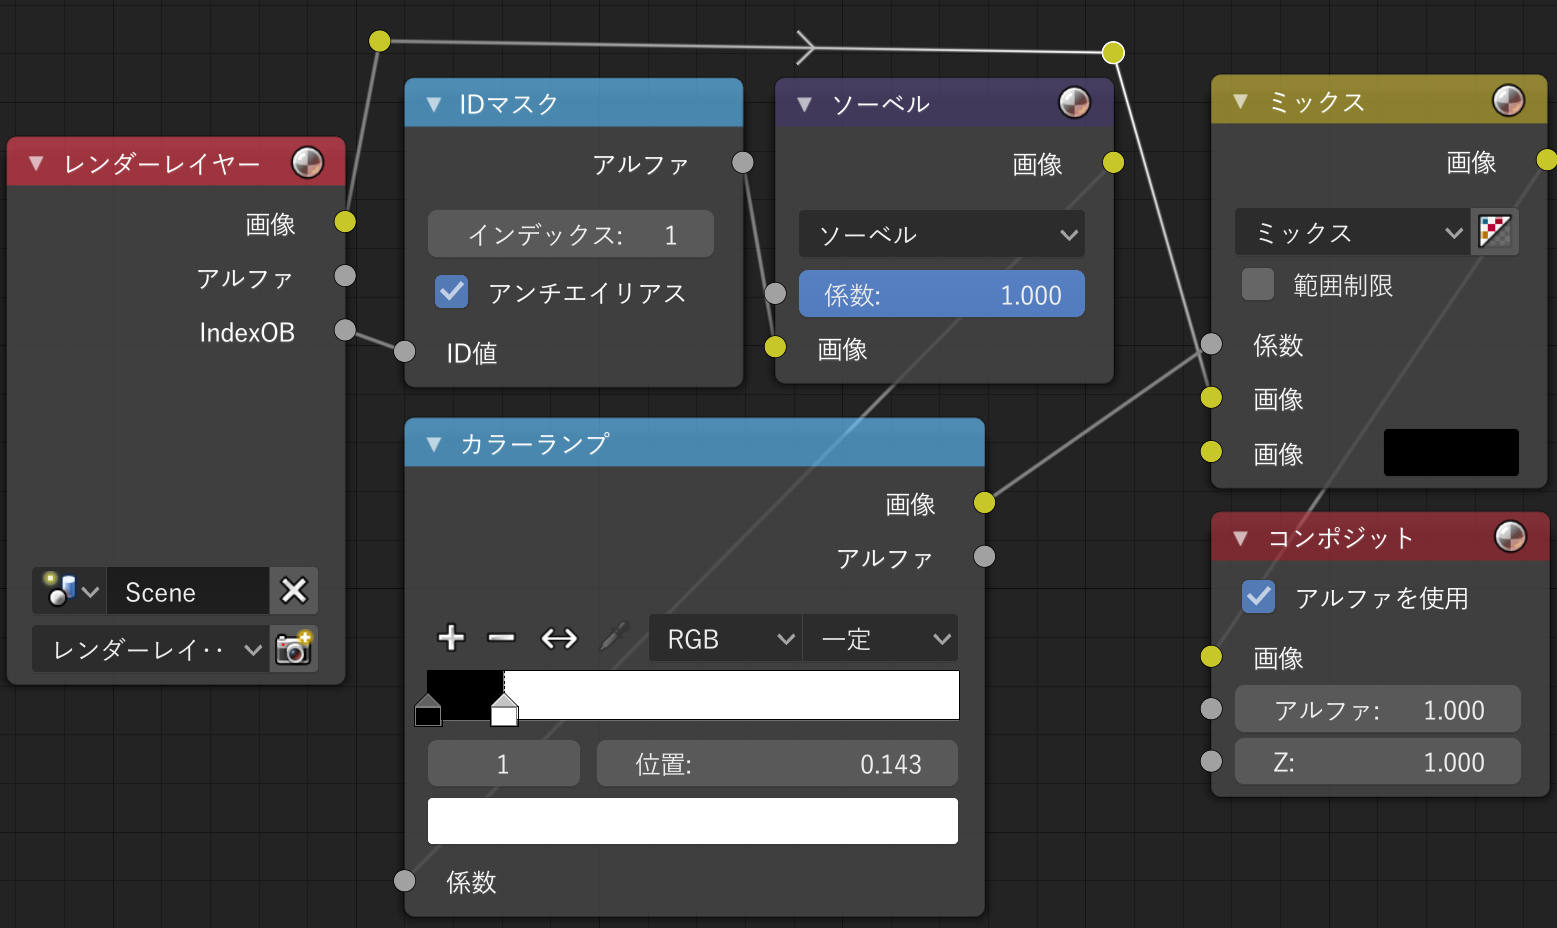Open the レンダーレイ.. layer dropdown
The width and height of the screenshot is (1557, 928).
(151, 649)
